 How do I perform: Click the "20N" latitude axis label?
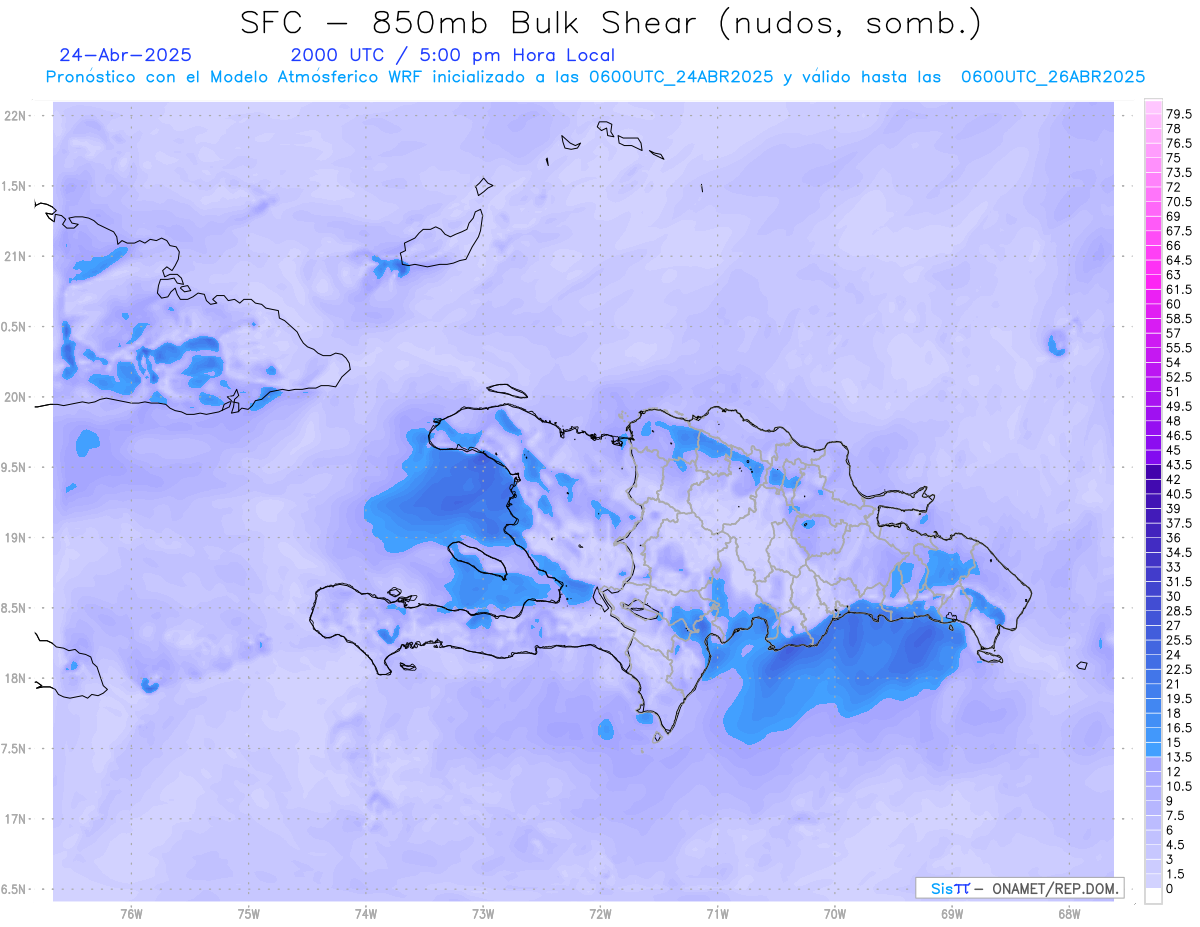point(17,397)
